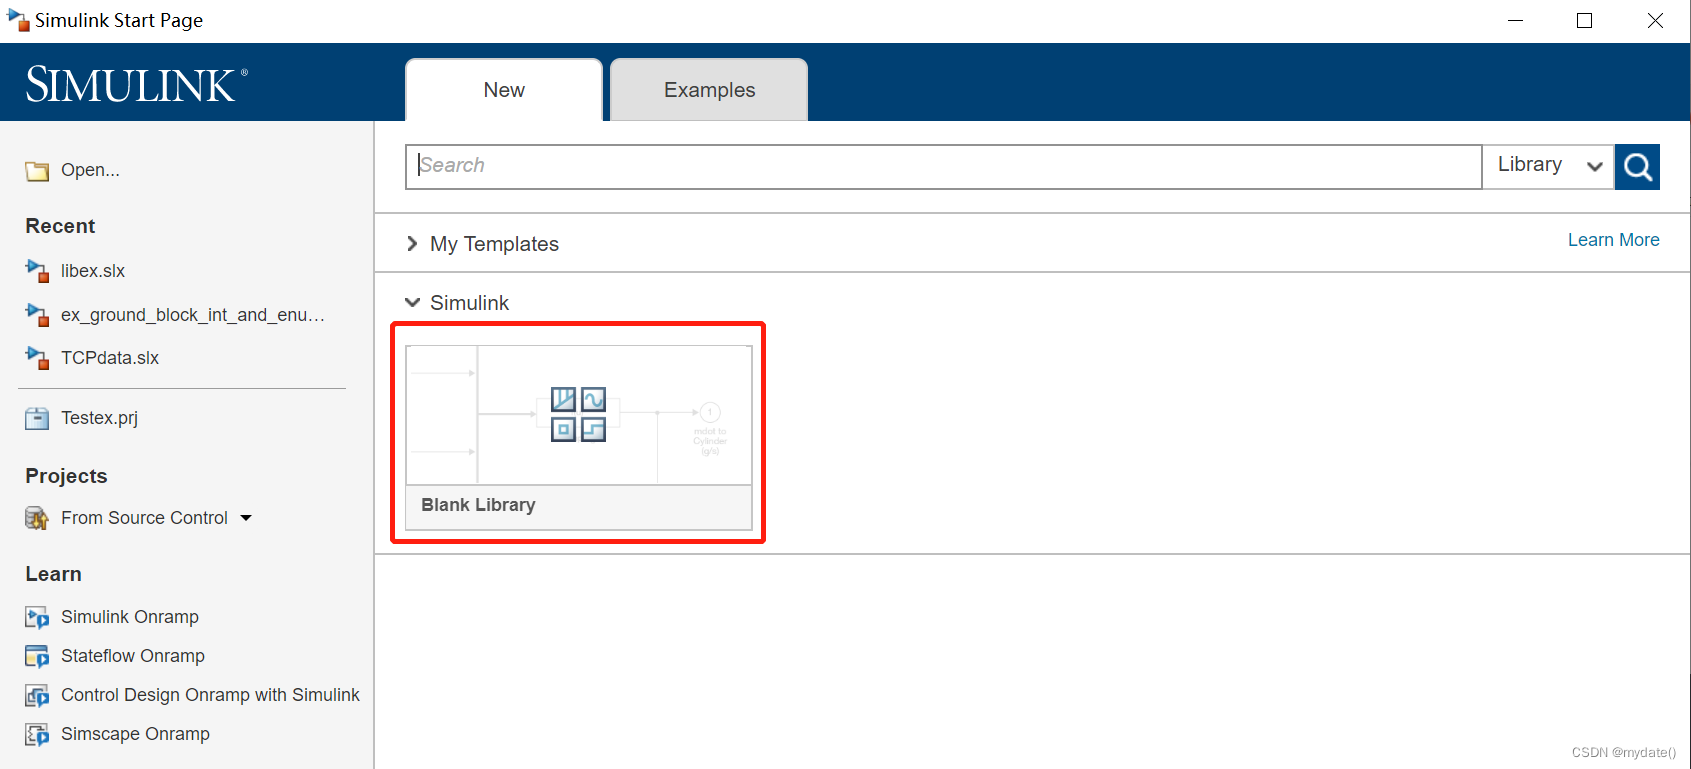Maximize the Simulink Start Page window

click(x=1584, y=20)
